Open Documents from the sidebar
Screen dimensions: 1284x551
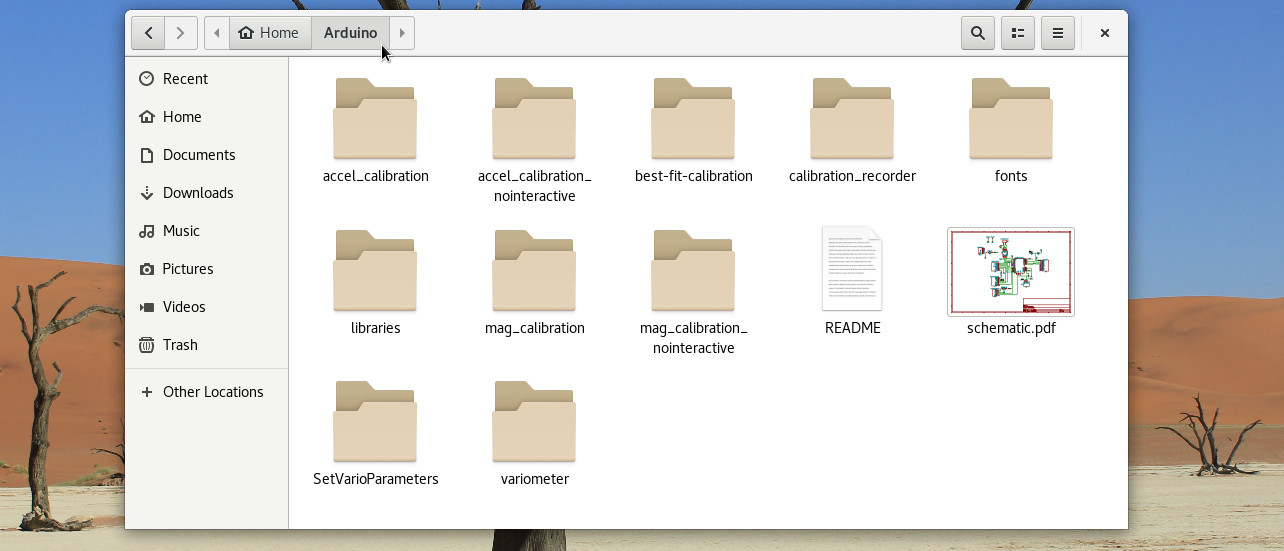click(x=198, y=155)
